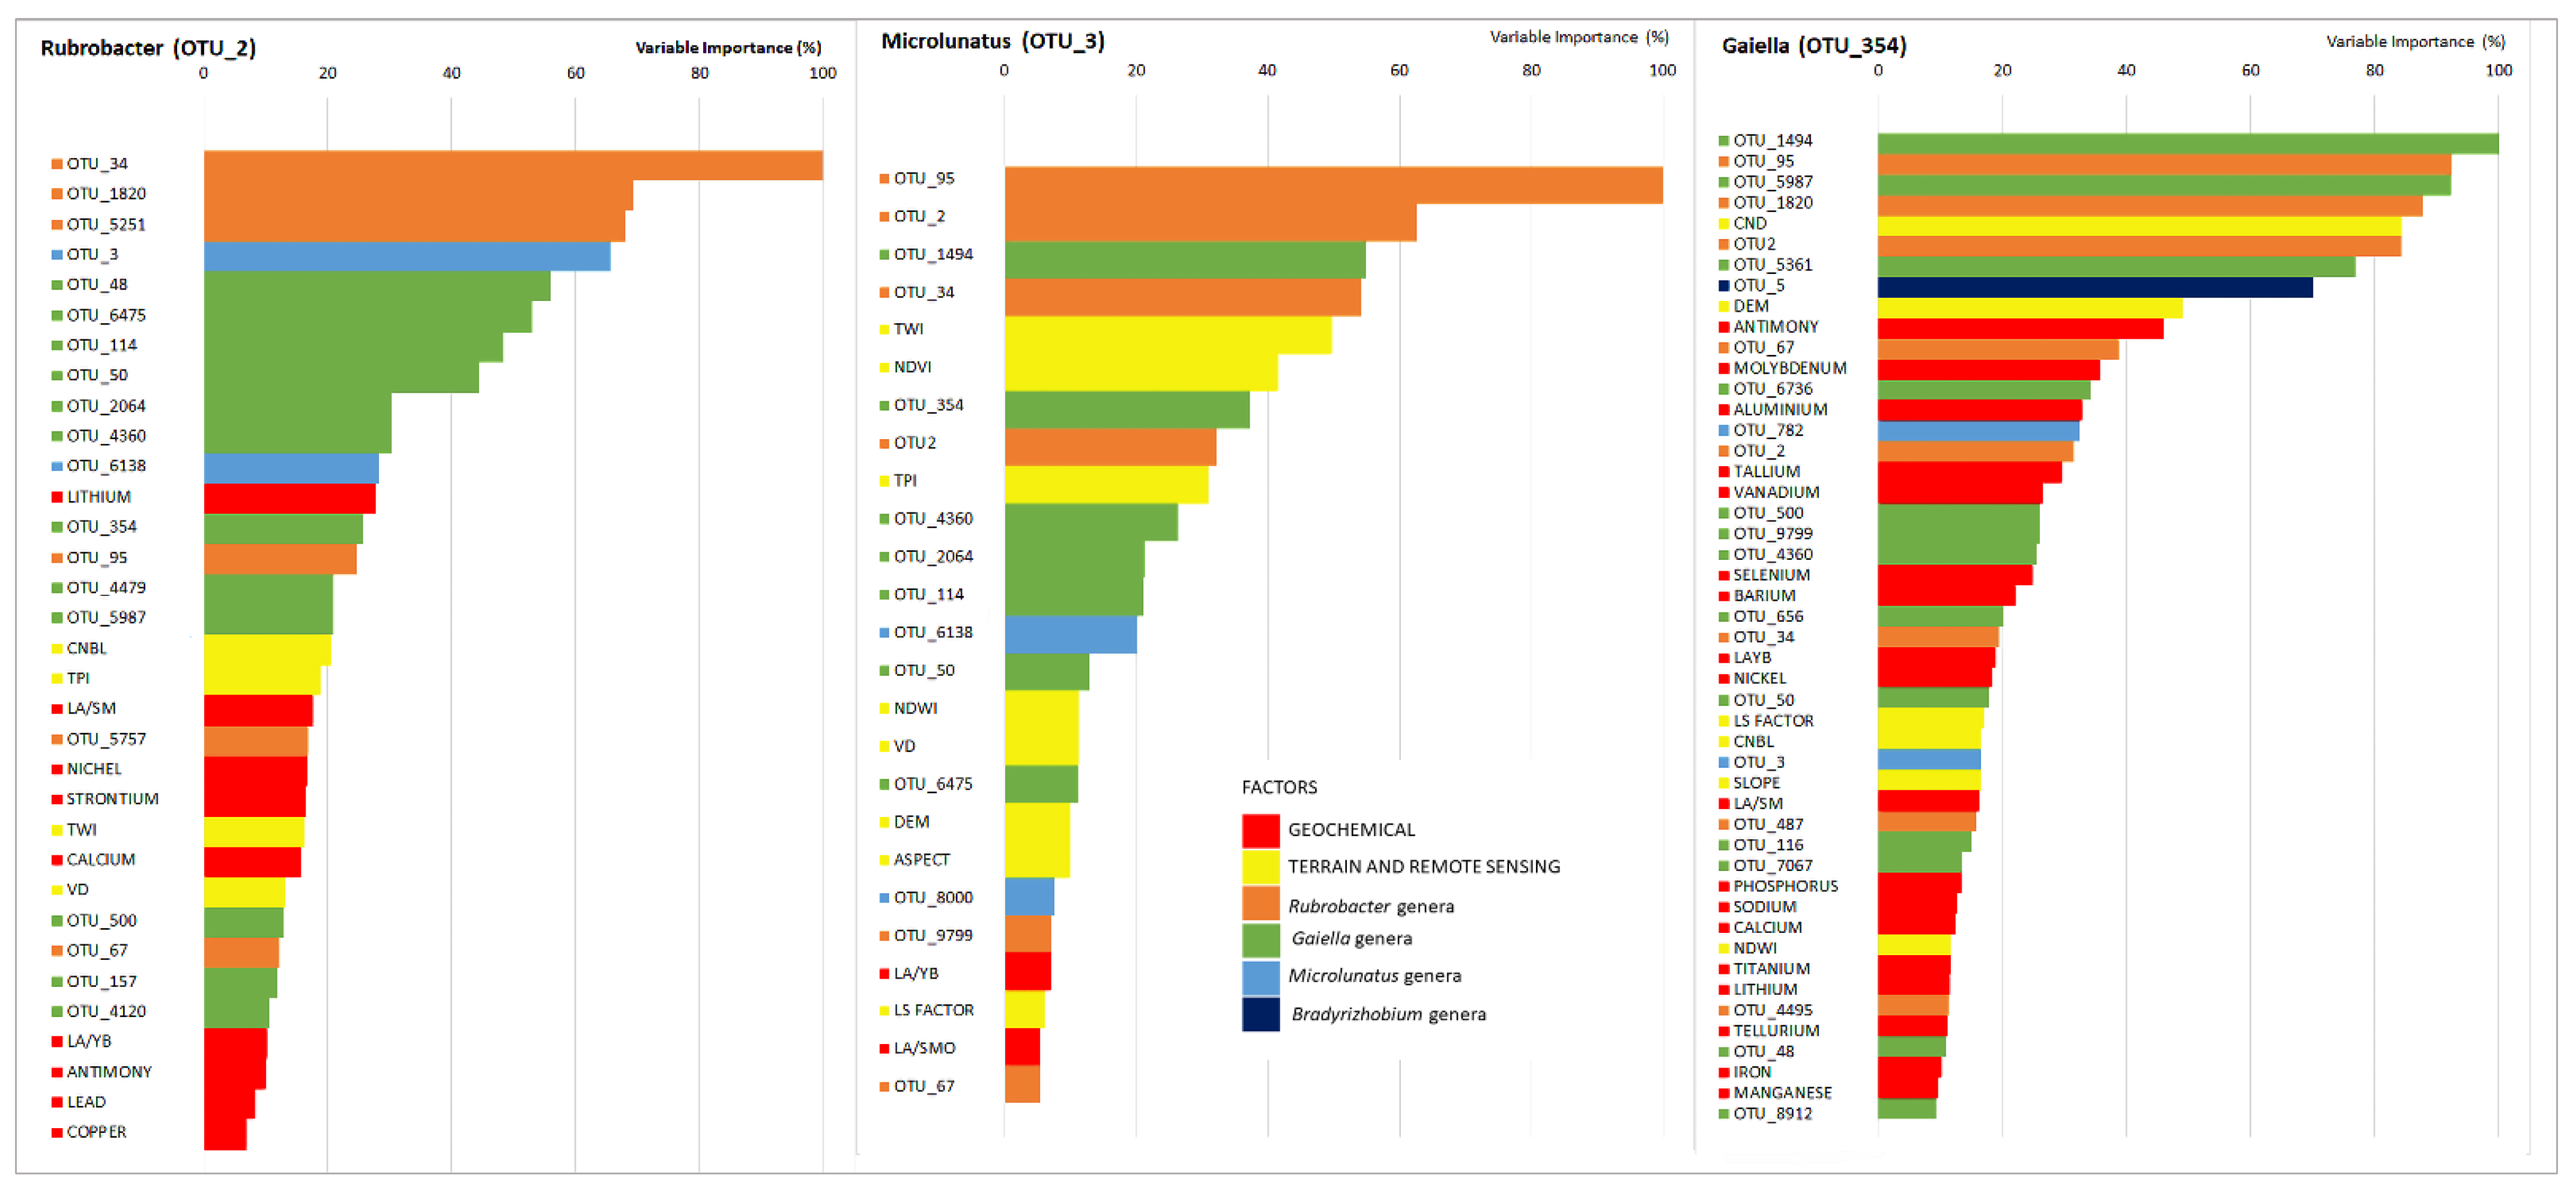Click the dark navy Bradyrhizobium genera swatch

click(x=1260, y=1014)
